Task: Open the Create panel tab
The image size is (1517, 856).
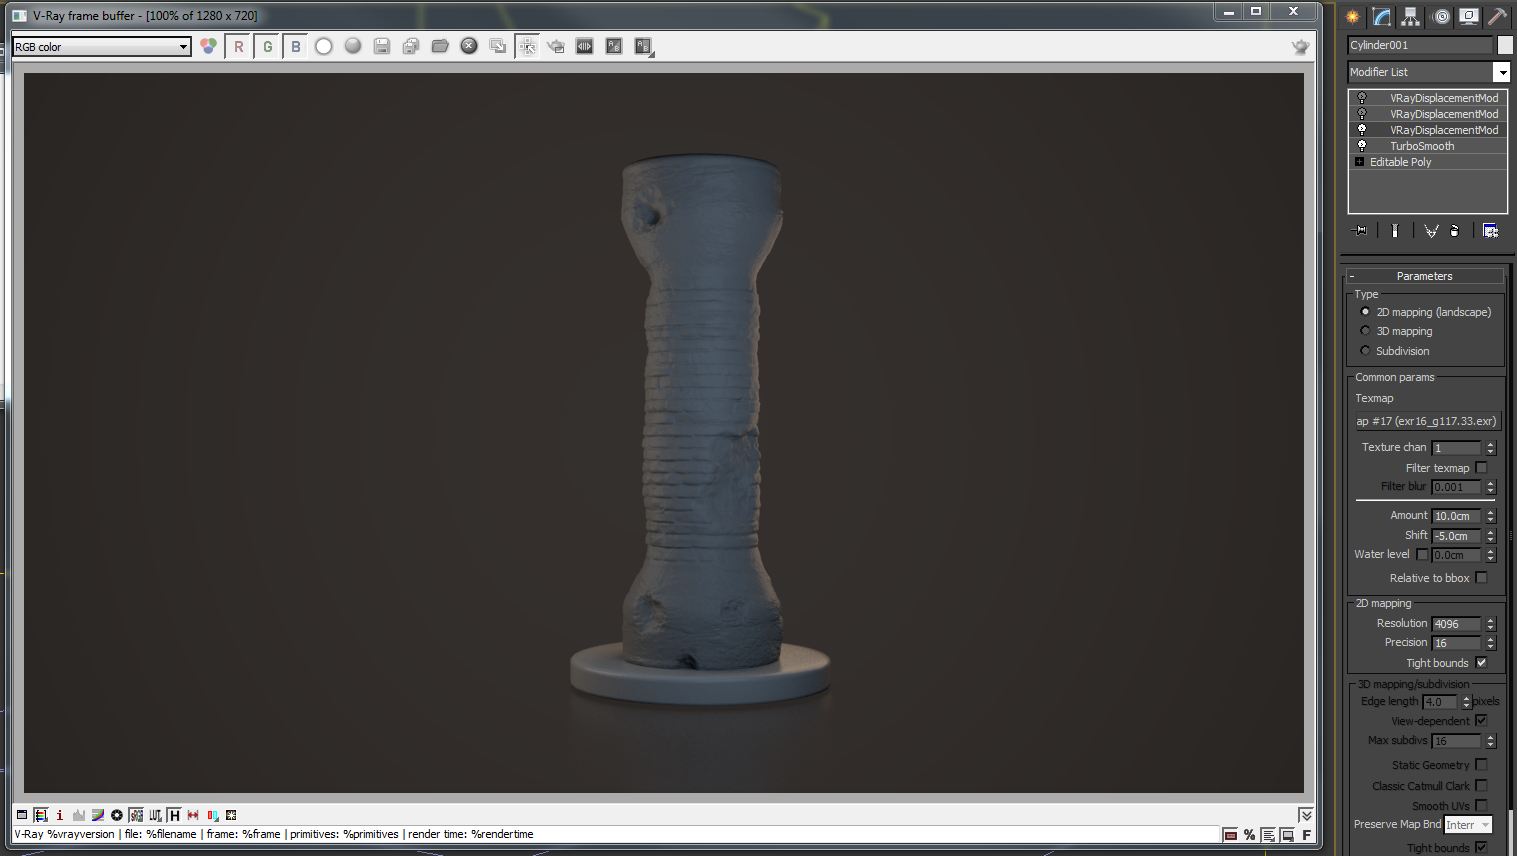Action: click(1352, 16)
